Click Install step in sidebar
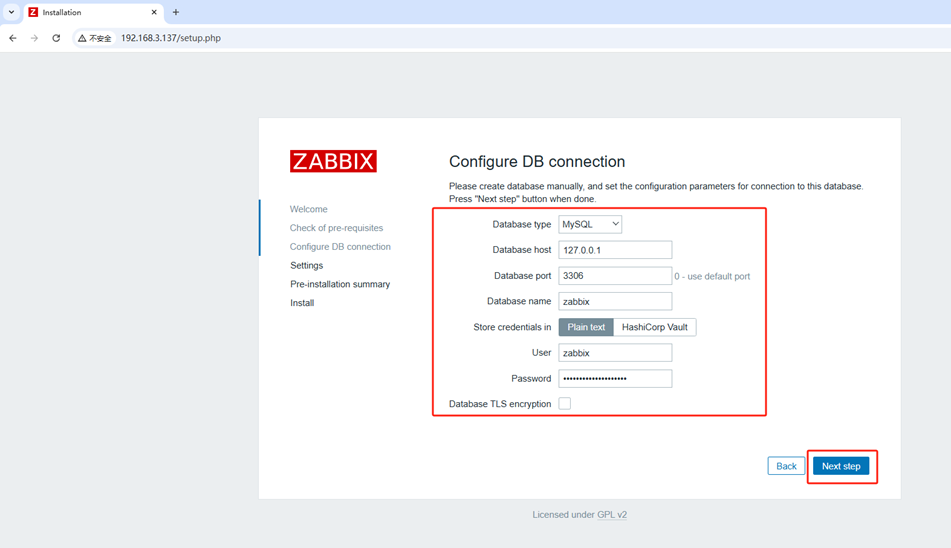This screenshot has width=951, height=548. pyautogui.click(x=302, y=303)
